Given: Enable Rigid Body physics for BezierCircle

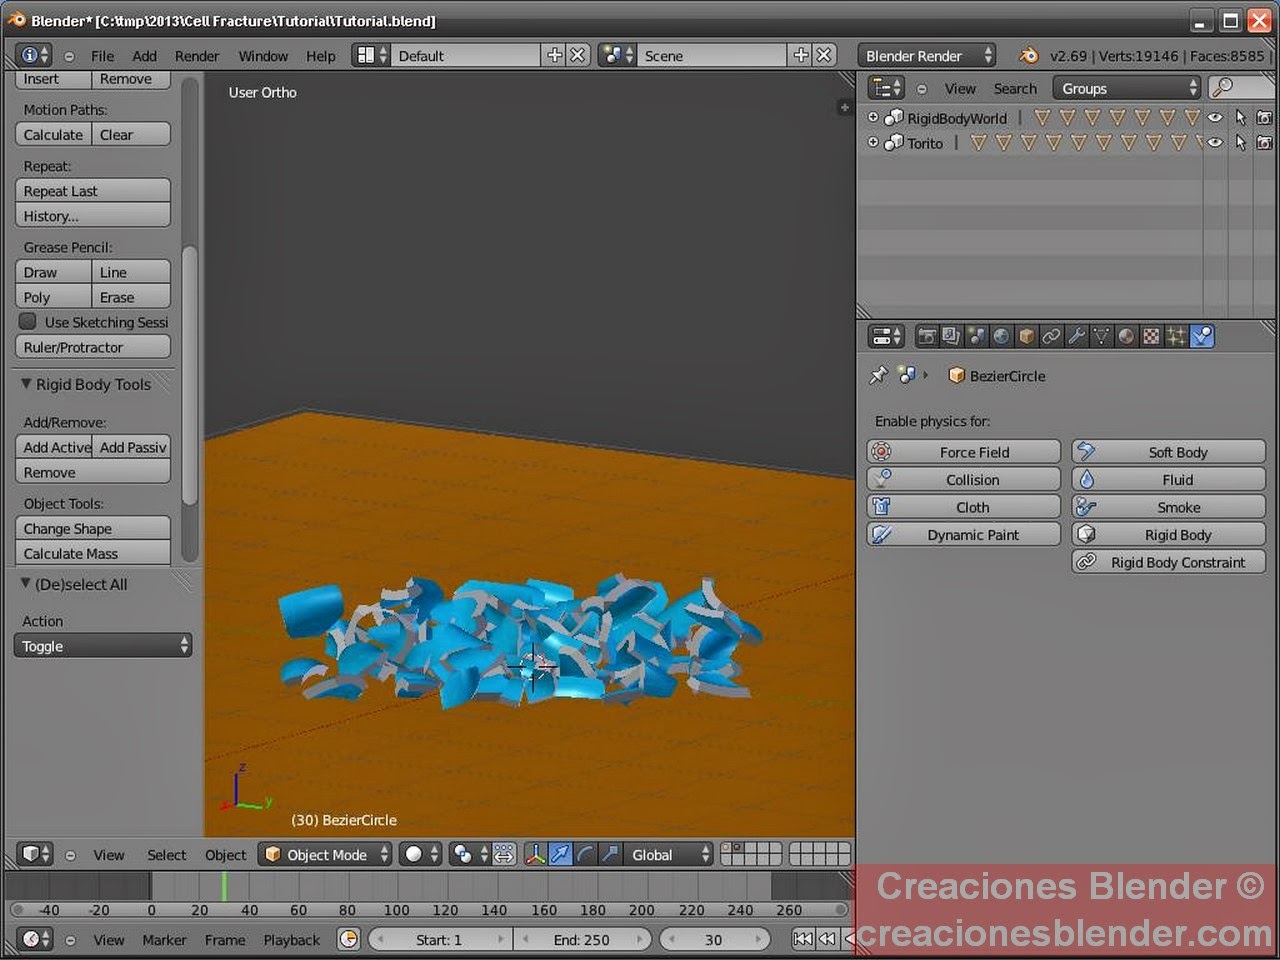Looking at the screenshot, I should click(1168, 534).
